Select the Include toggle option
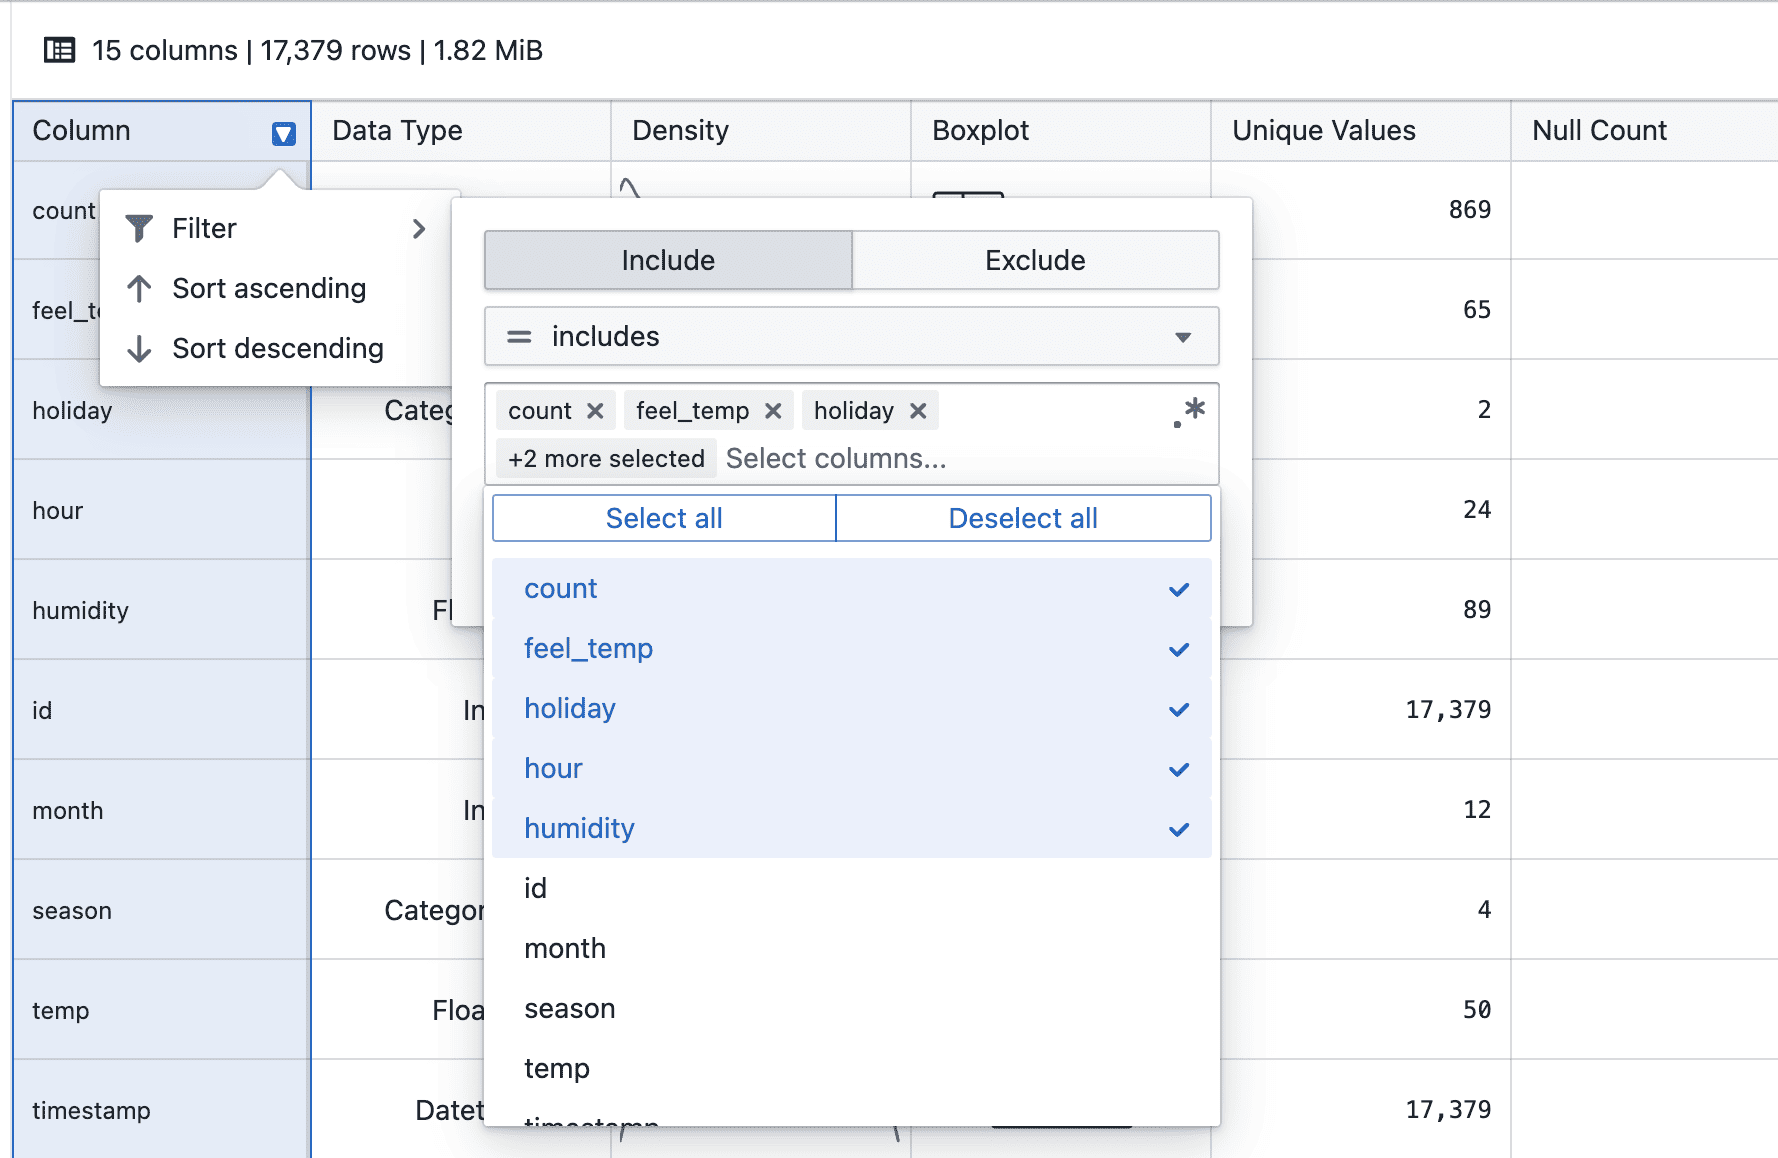Image resolution: width=1778 pixels, height=1158 pixels. coord(668,261)
